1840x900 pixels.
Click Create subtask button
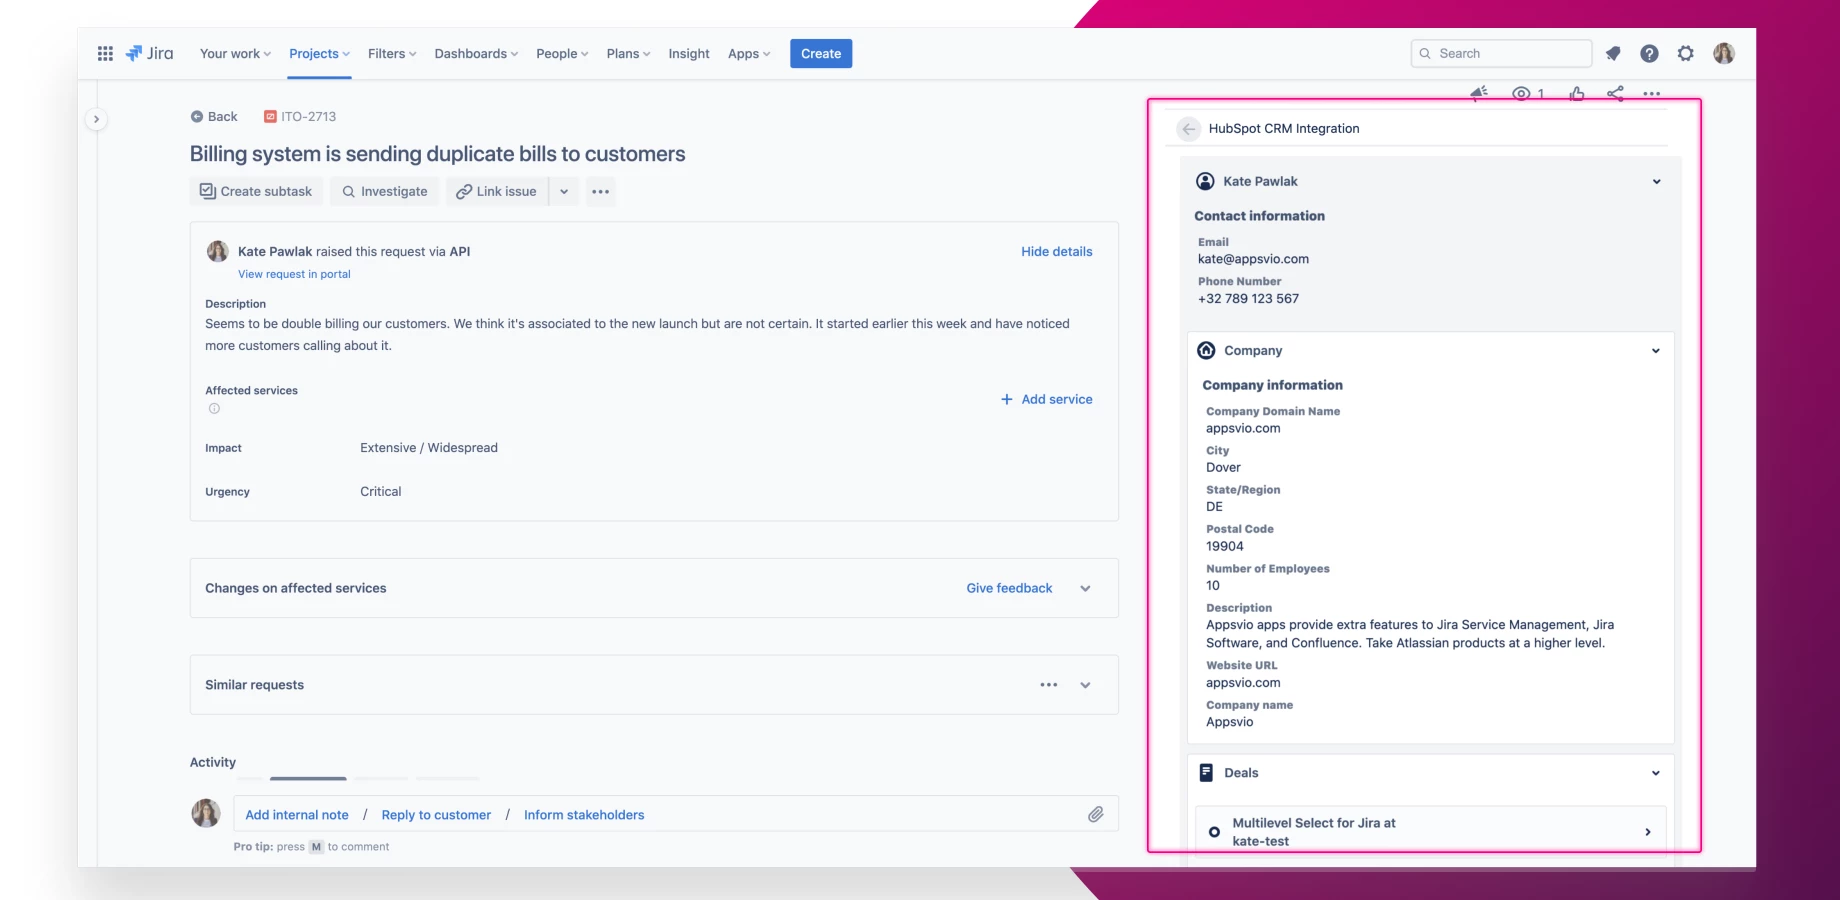point(256,192)
